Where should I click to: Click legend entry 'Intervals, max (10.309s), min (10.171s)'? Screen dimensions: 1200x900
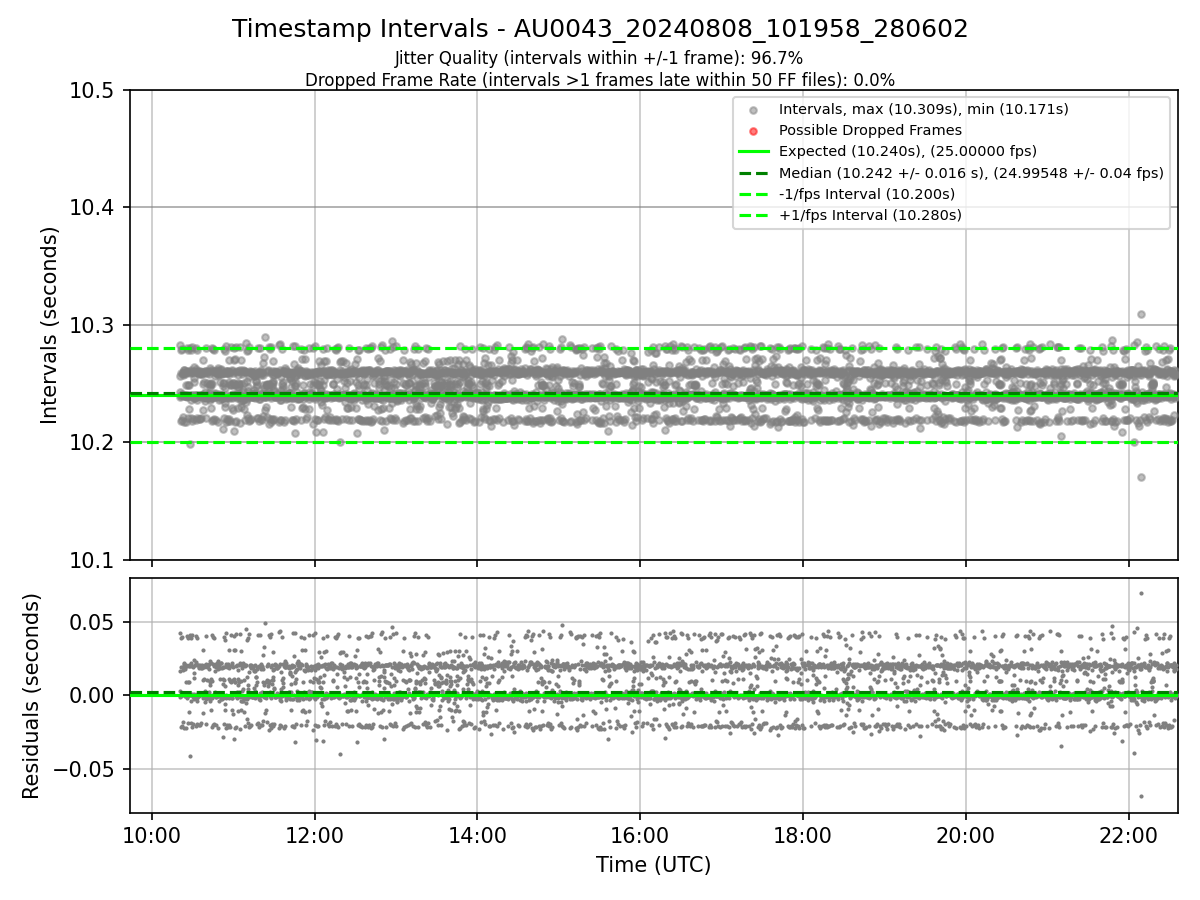pos(924,109)
